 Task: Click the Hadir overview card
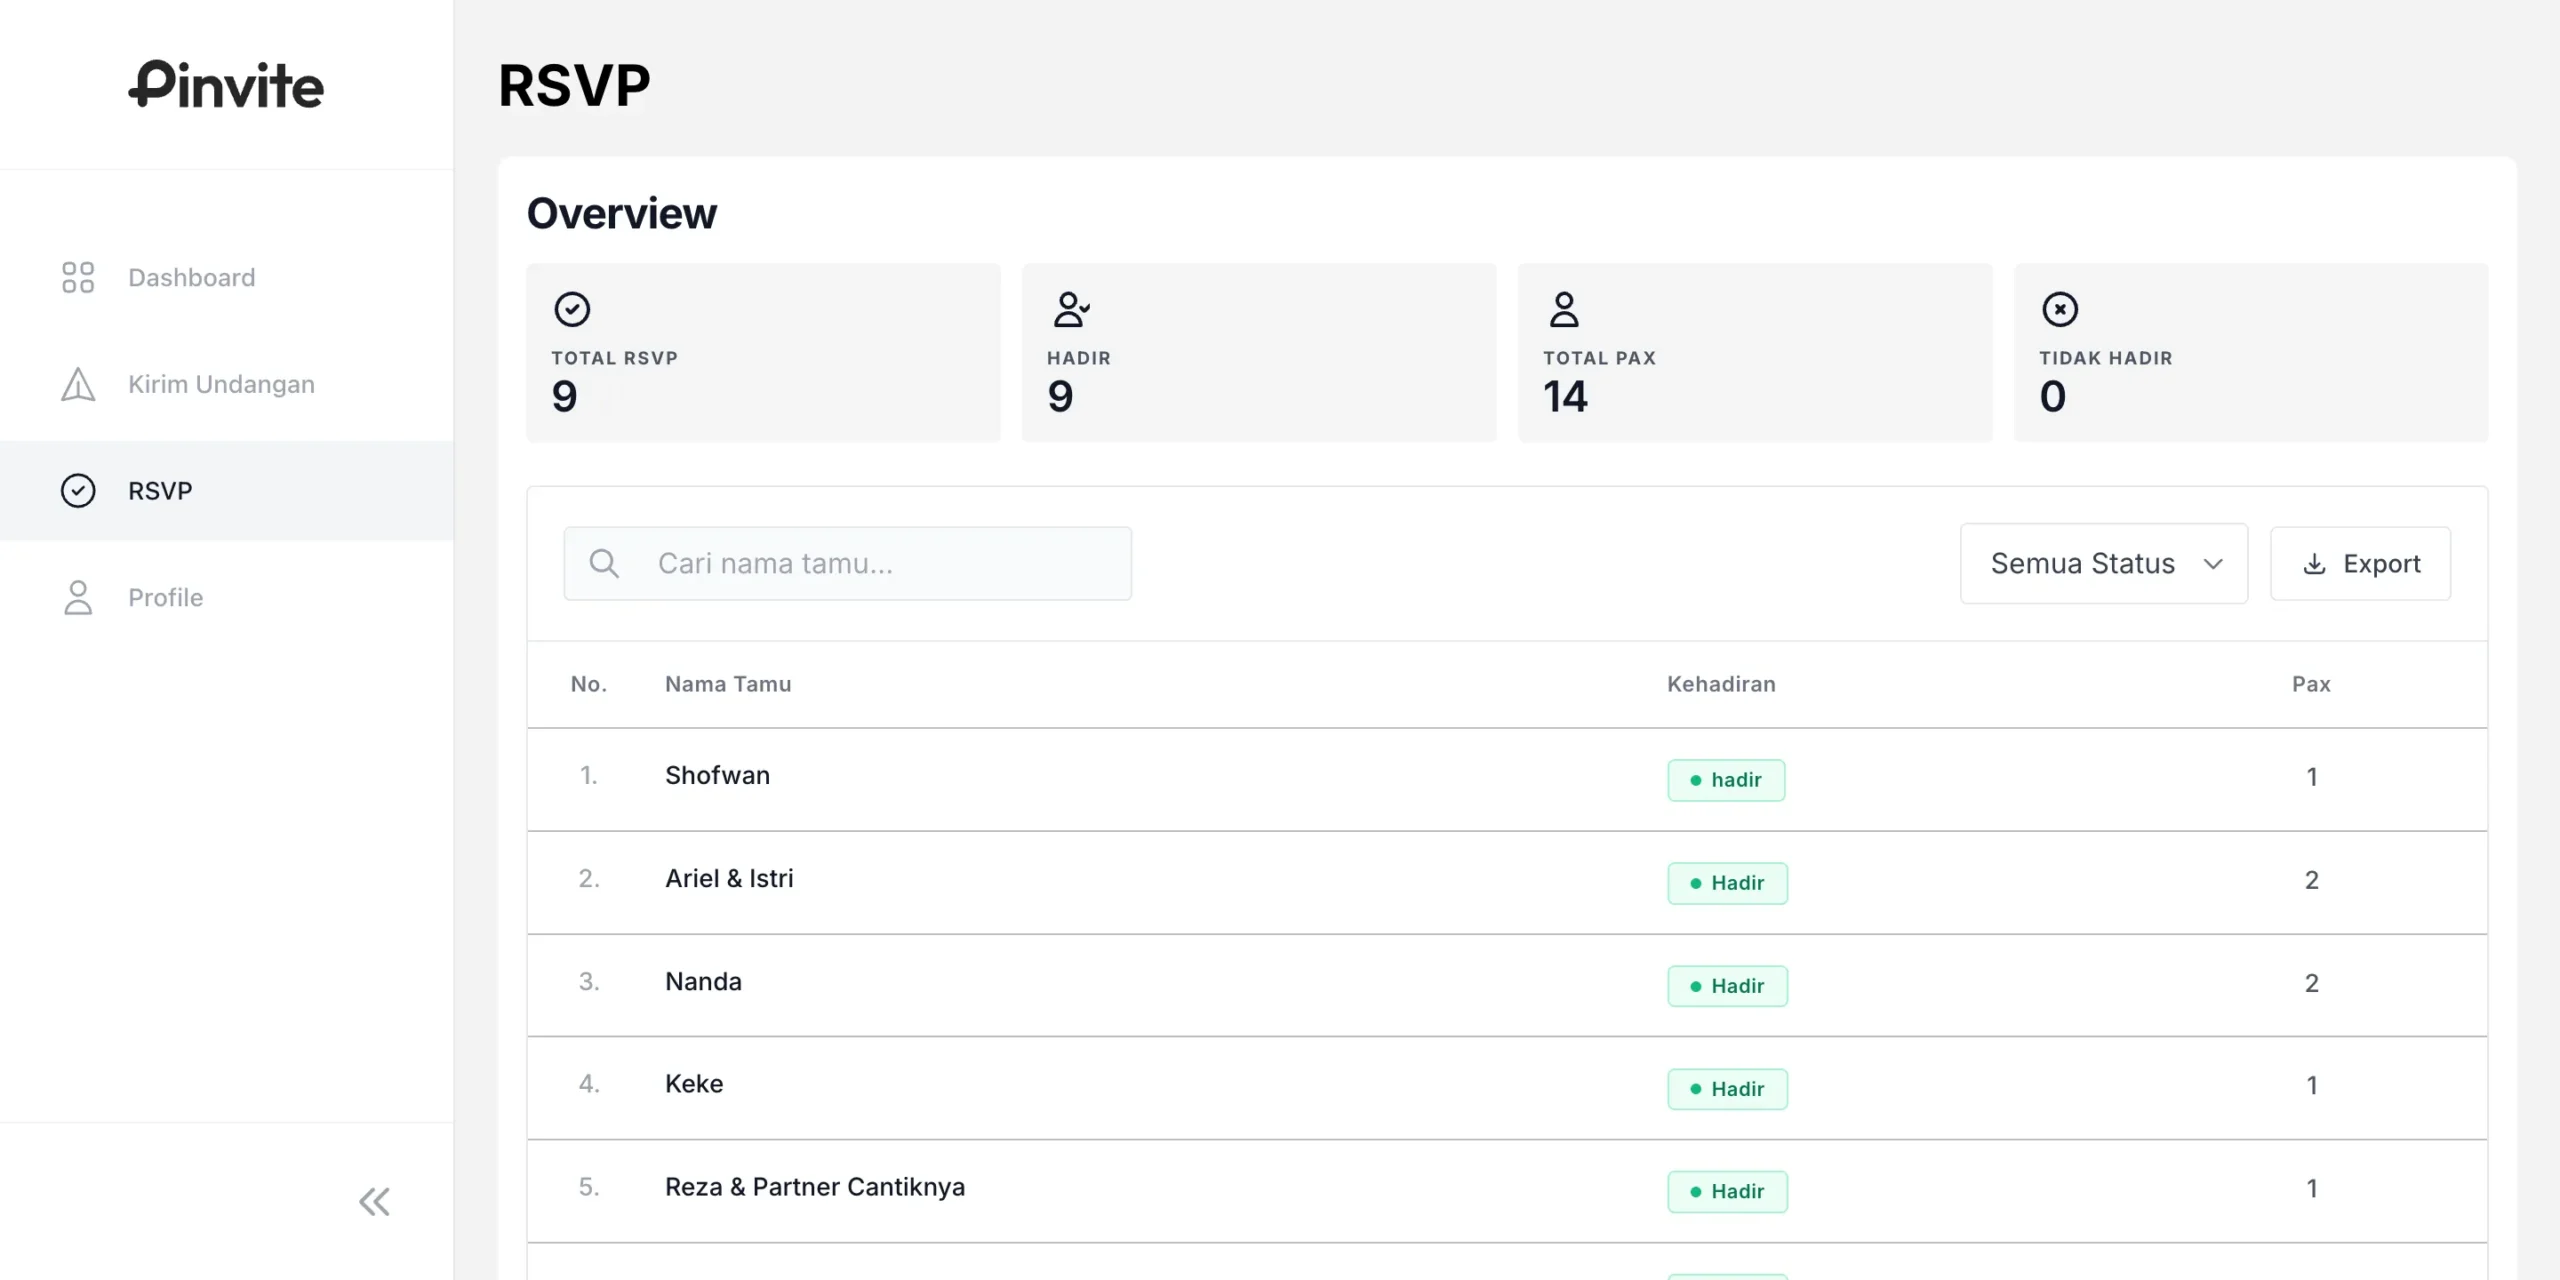(1259, 353)
